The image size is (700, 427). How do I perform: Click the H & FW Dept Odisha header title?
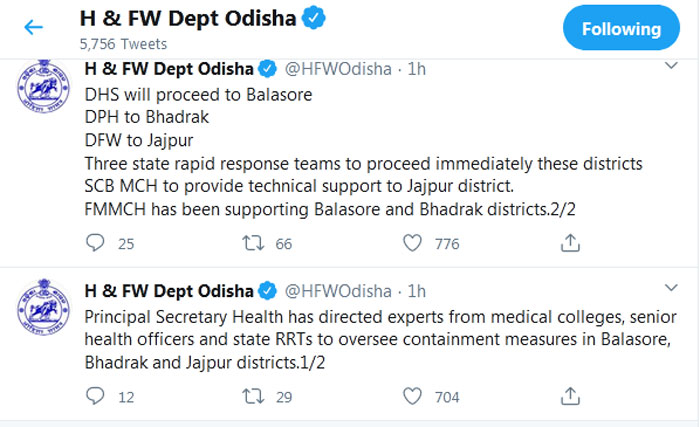[x=188, y=19]
